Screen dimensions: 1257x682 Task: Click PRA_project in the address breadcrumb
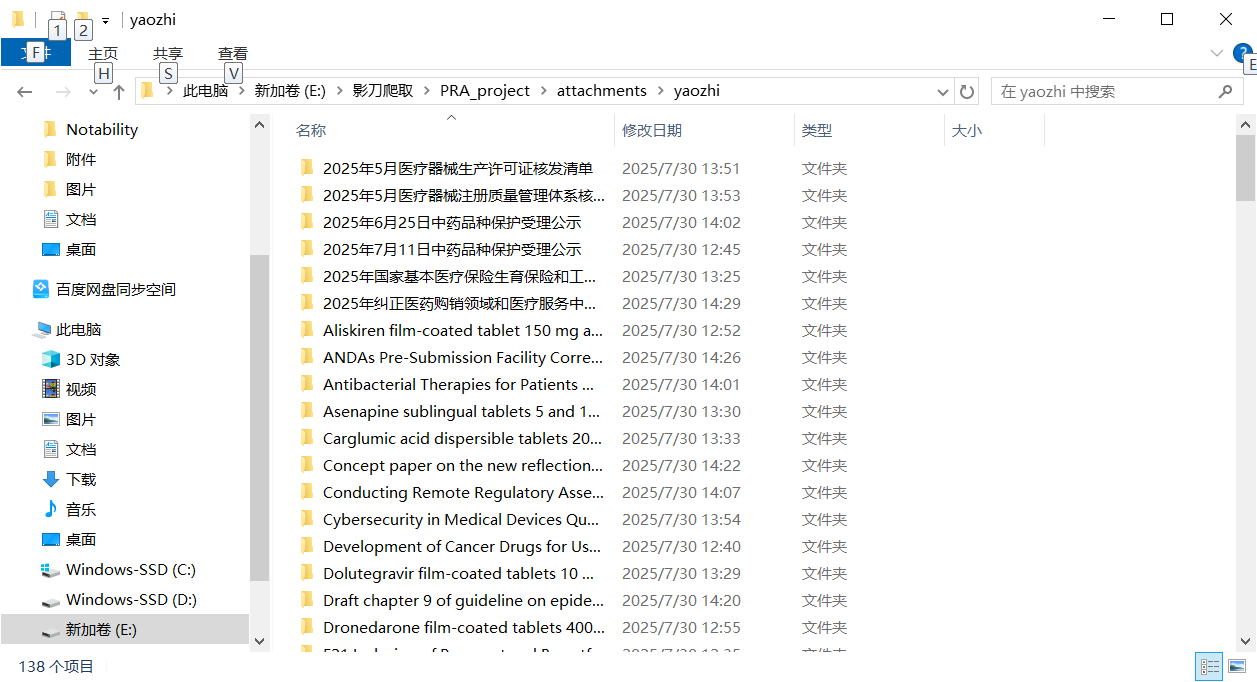[485, 91]
